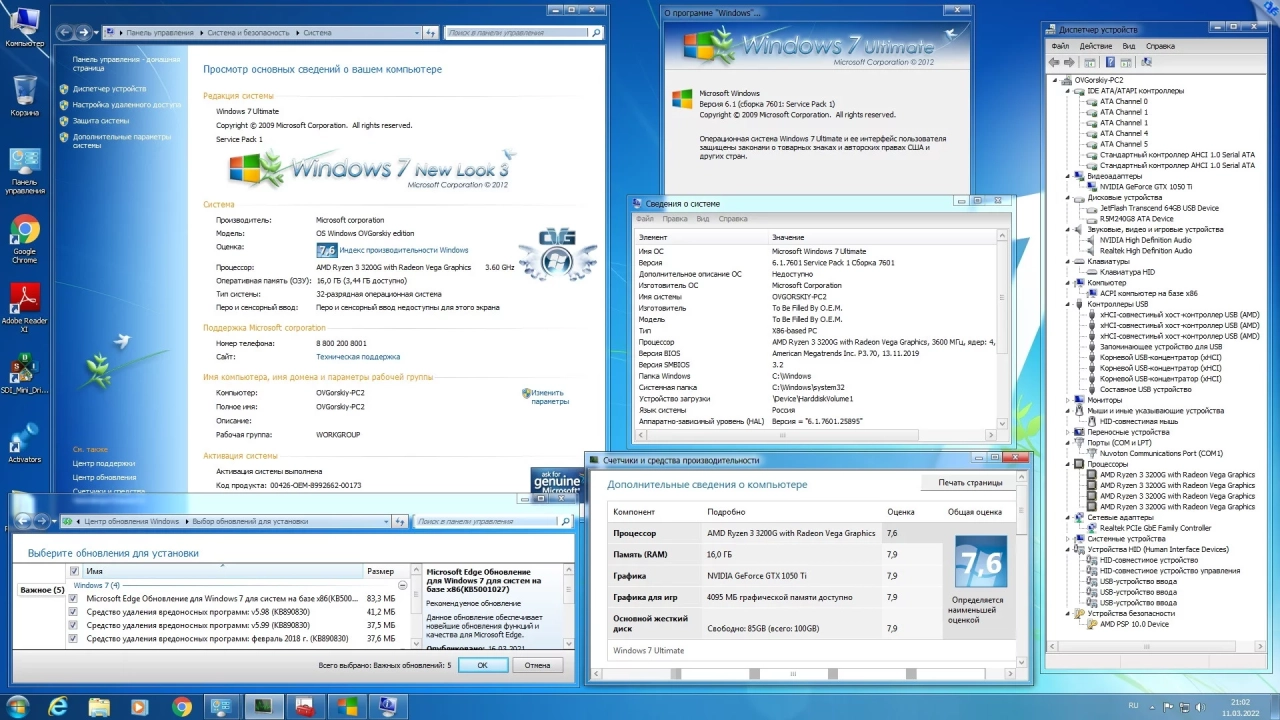Viewport: 1280px width, 720px height.
Task: Launch Chrome from the taskbar
Action: [x=182, y=707]
